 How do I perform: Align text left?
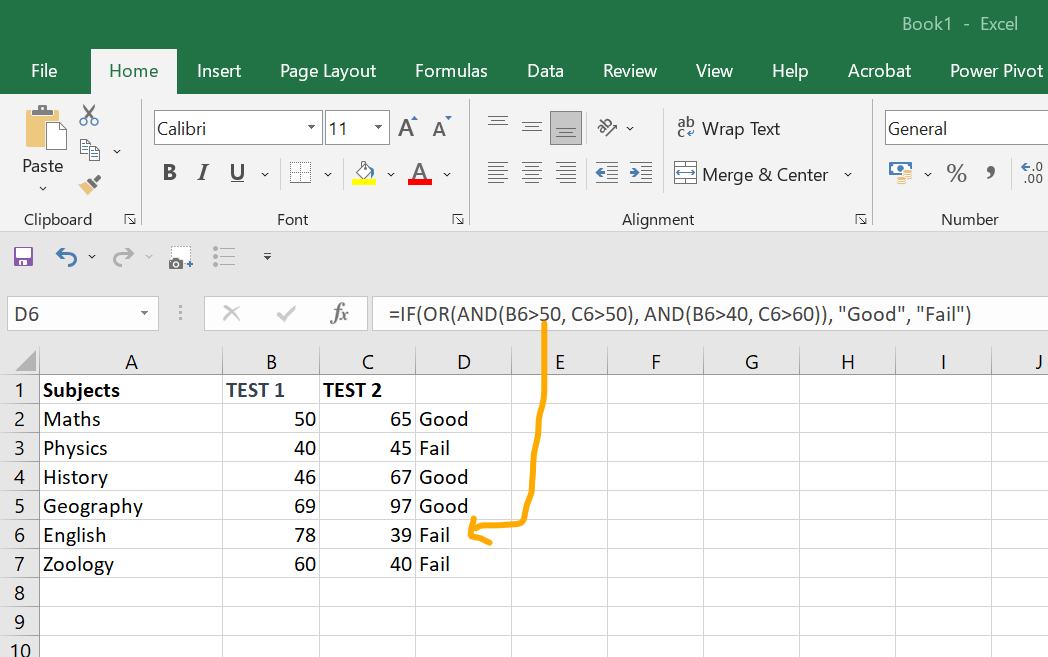[x=498, y=173]
